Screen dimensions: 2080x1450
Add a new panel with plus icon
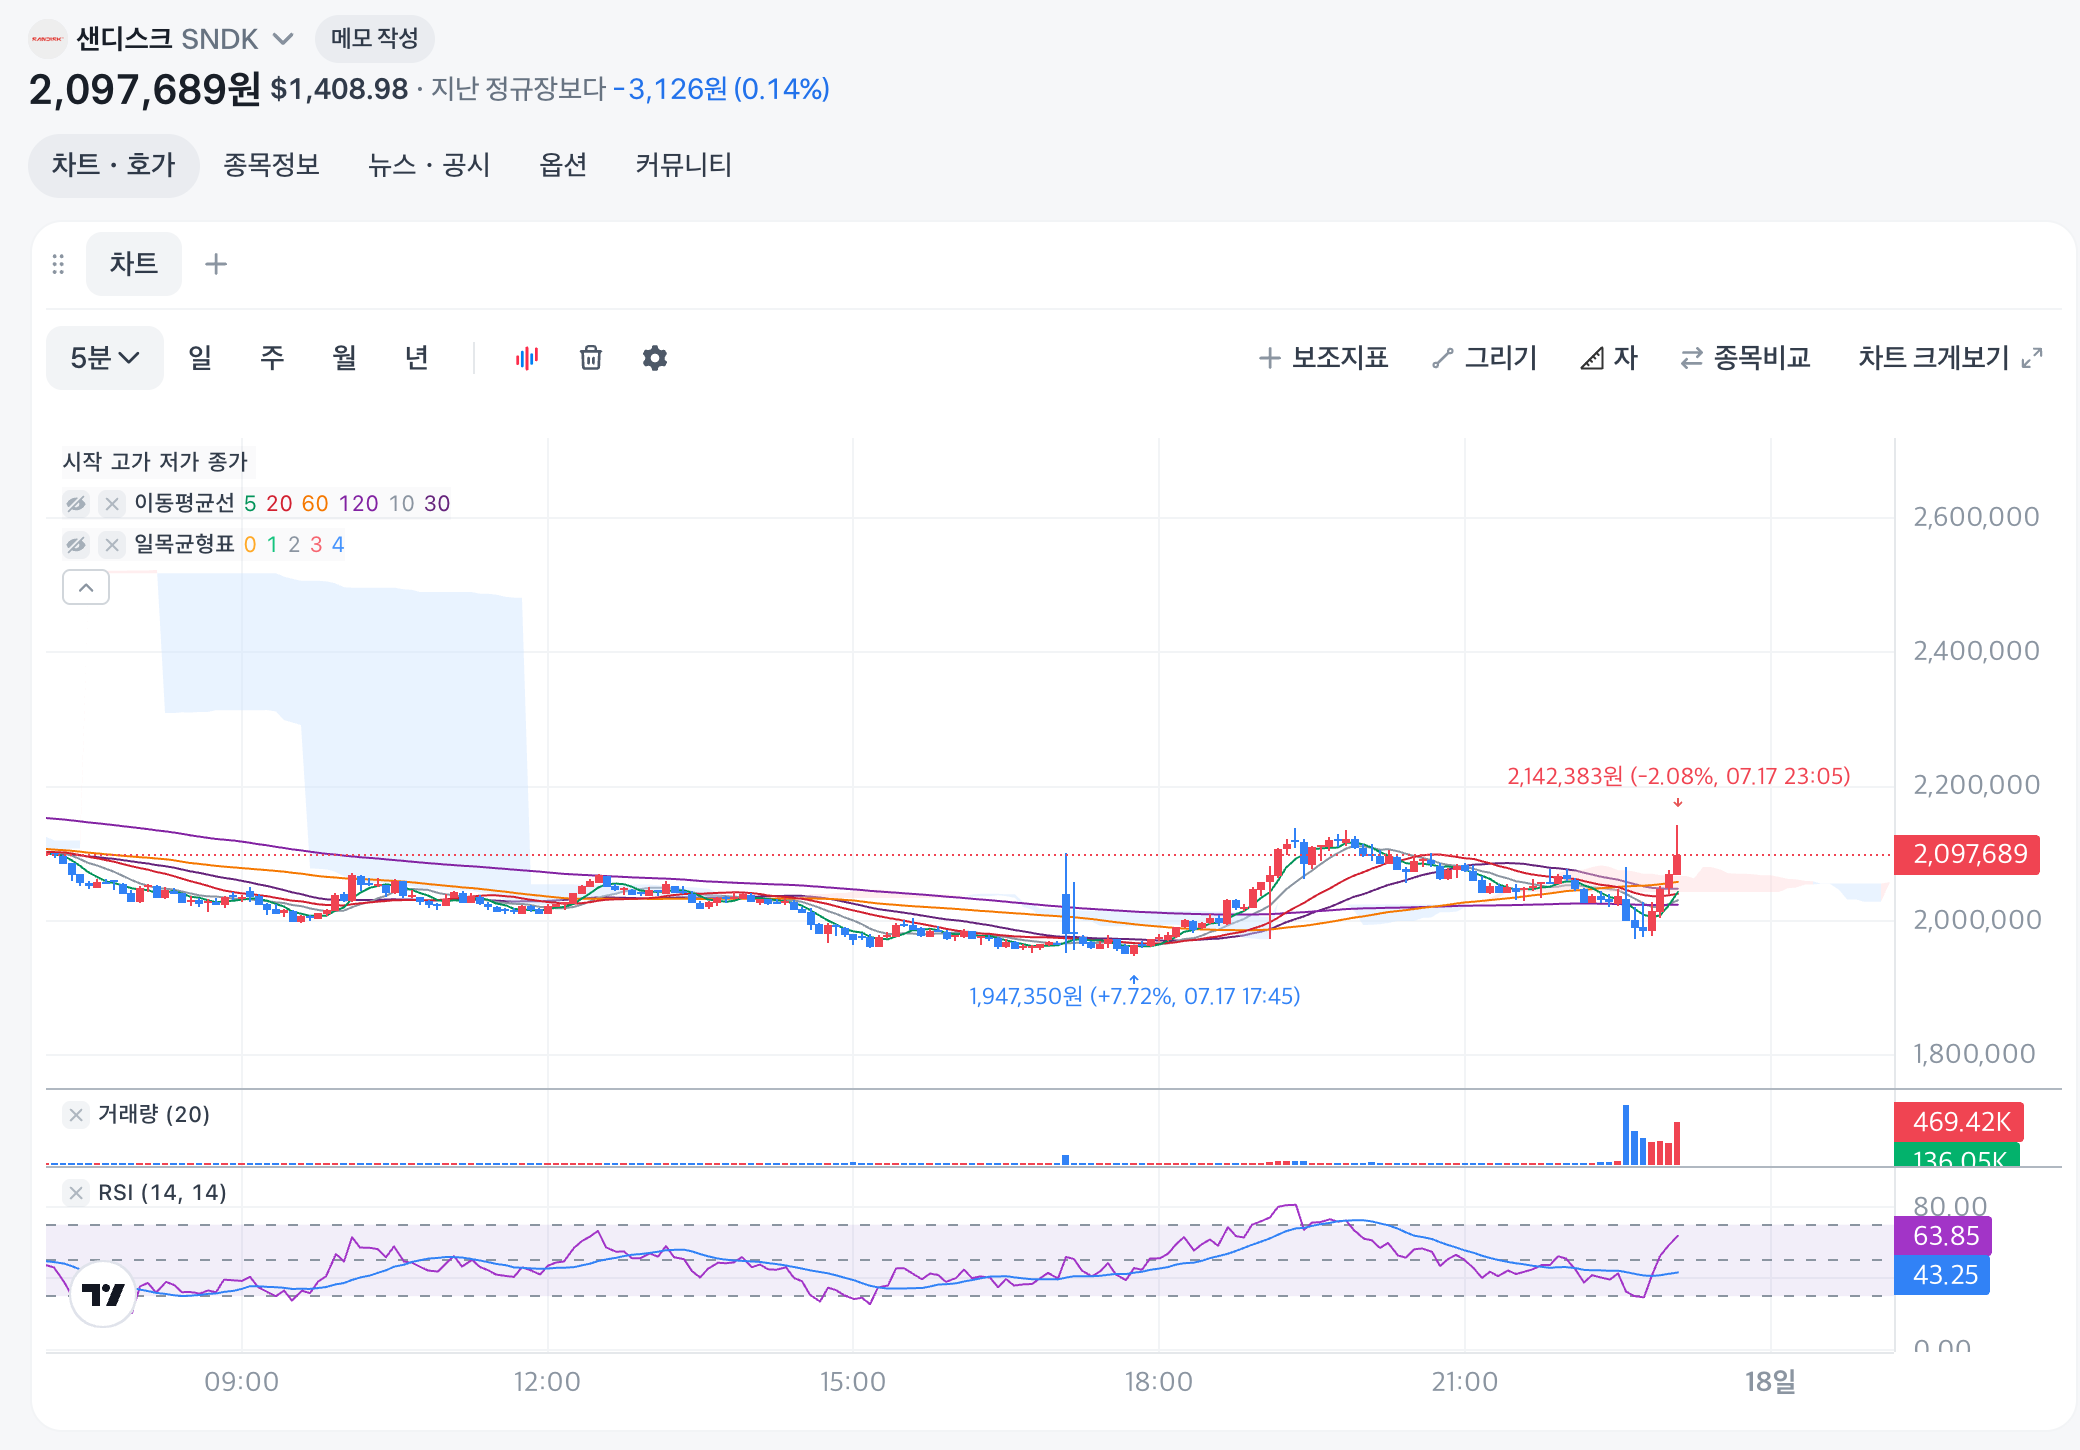216,264
